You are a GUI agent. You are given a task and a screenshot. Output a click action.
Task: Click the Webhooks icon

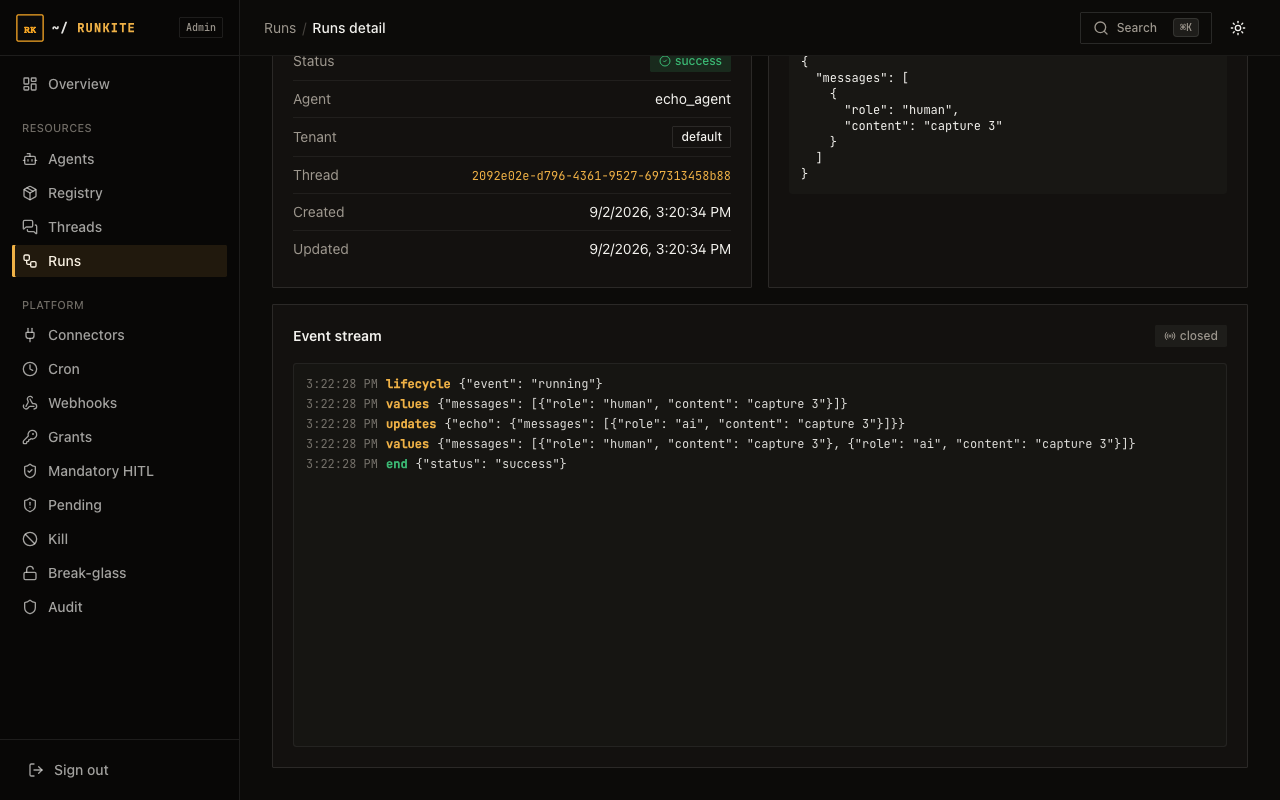tap(30, 403)
